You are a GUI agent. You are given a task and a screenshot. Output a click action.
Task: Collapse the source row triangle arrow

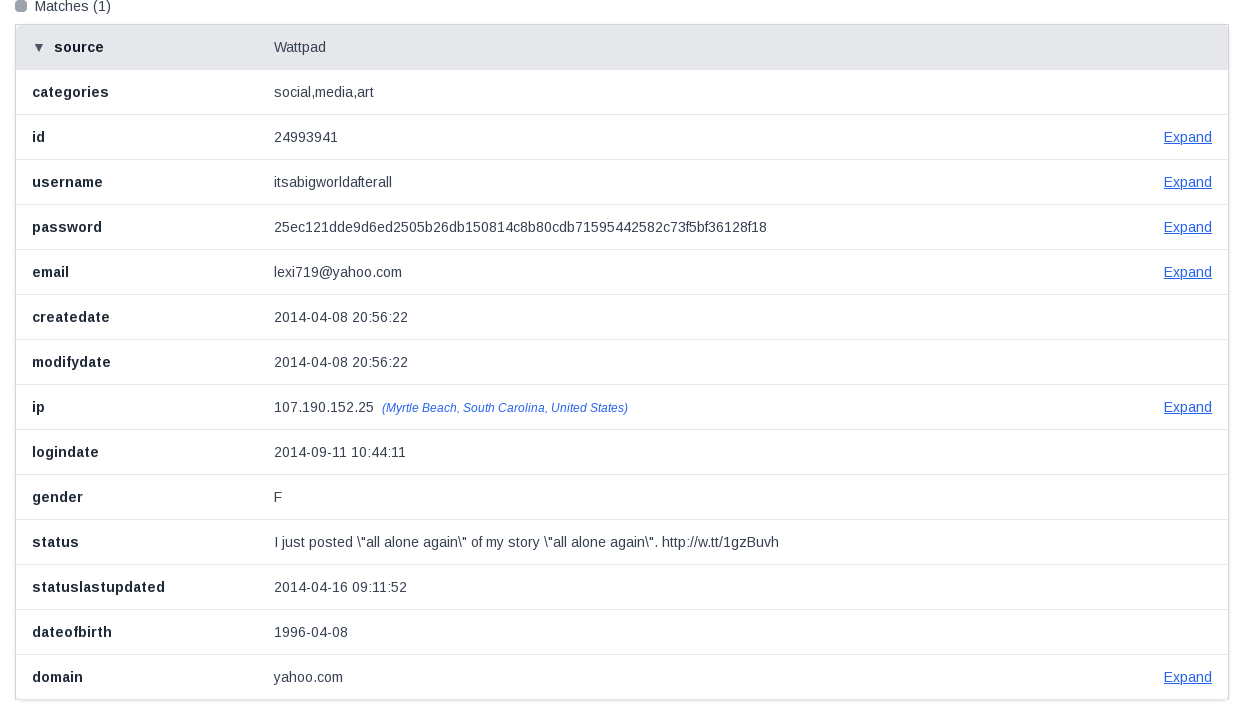click(39, 47)
